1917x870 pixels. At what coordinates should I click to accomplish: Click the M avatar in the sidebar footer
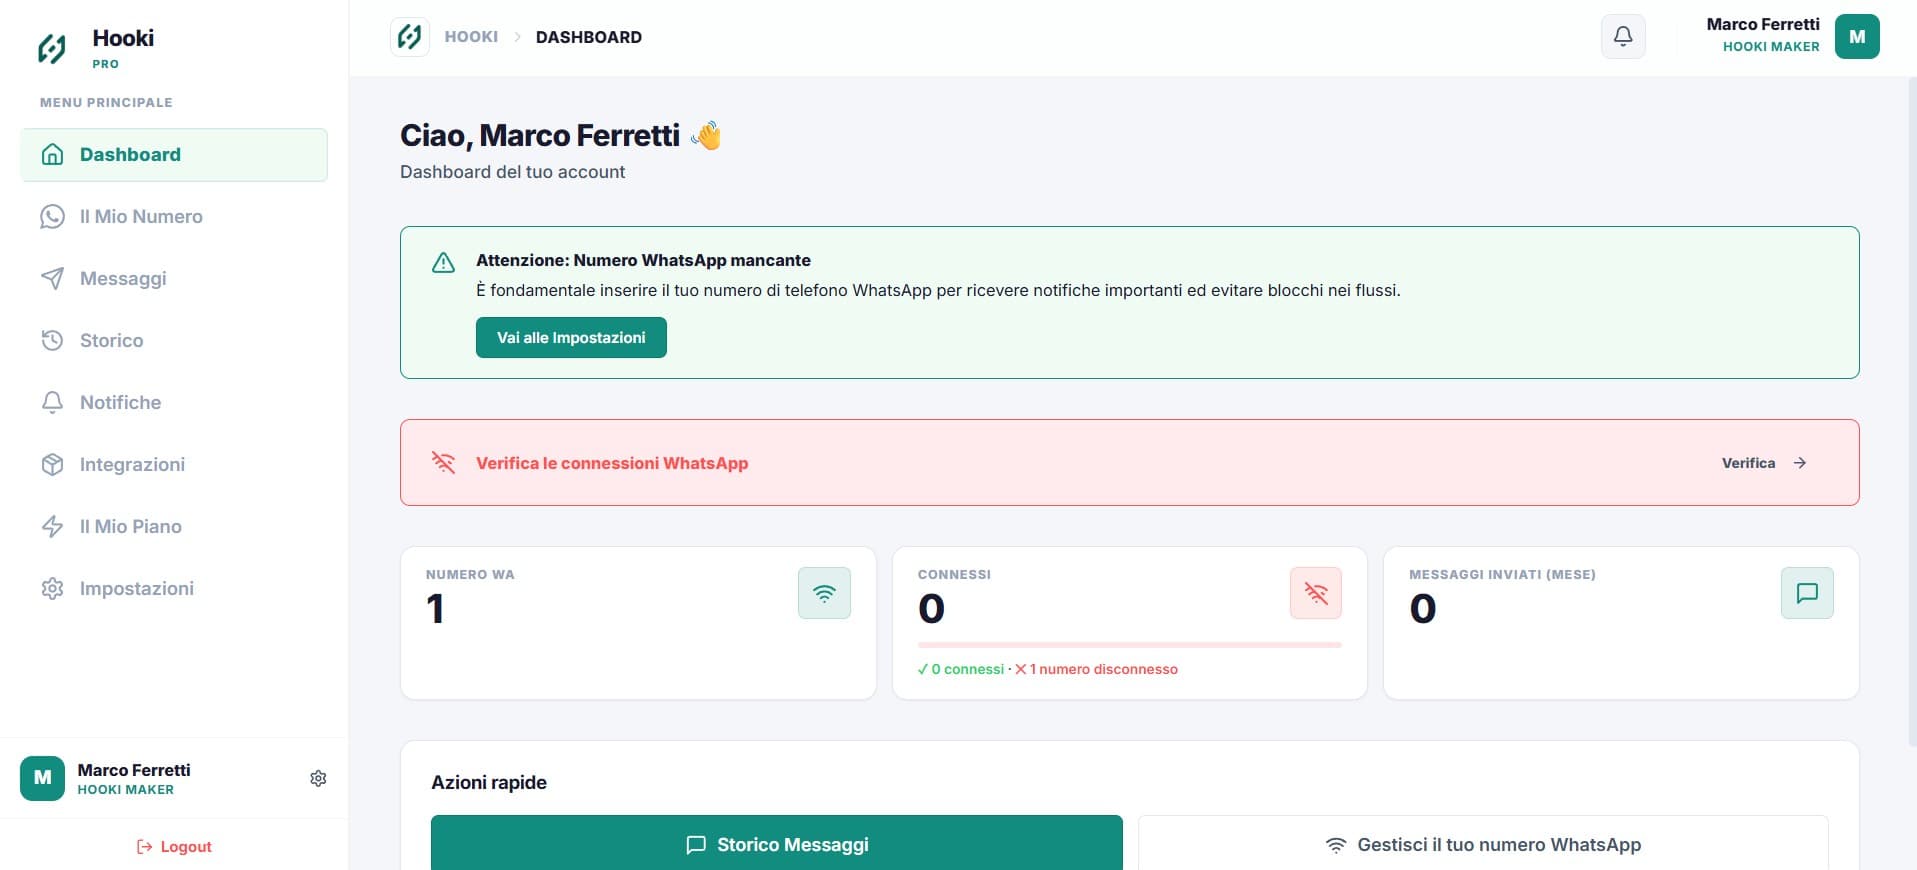pos(42,778)
